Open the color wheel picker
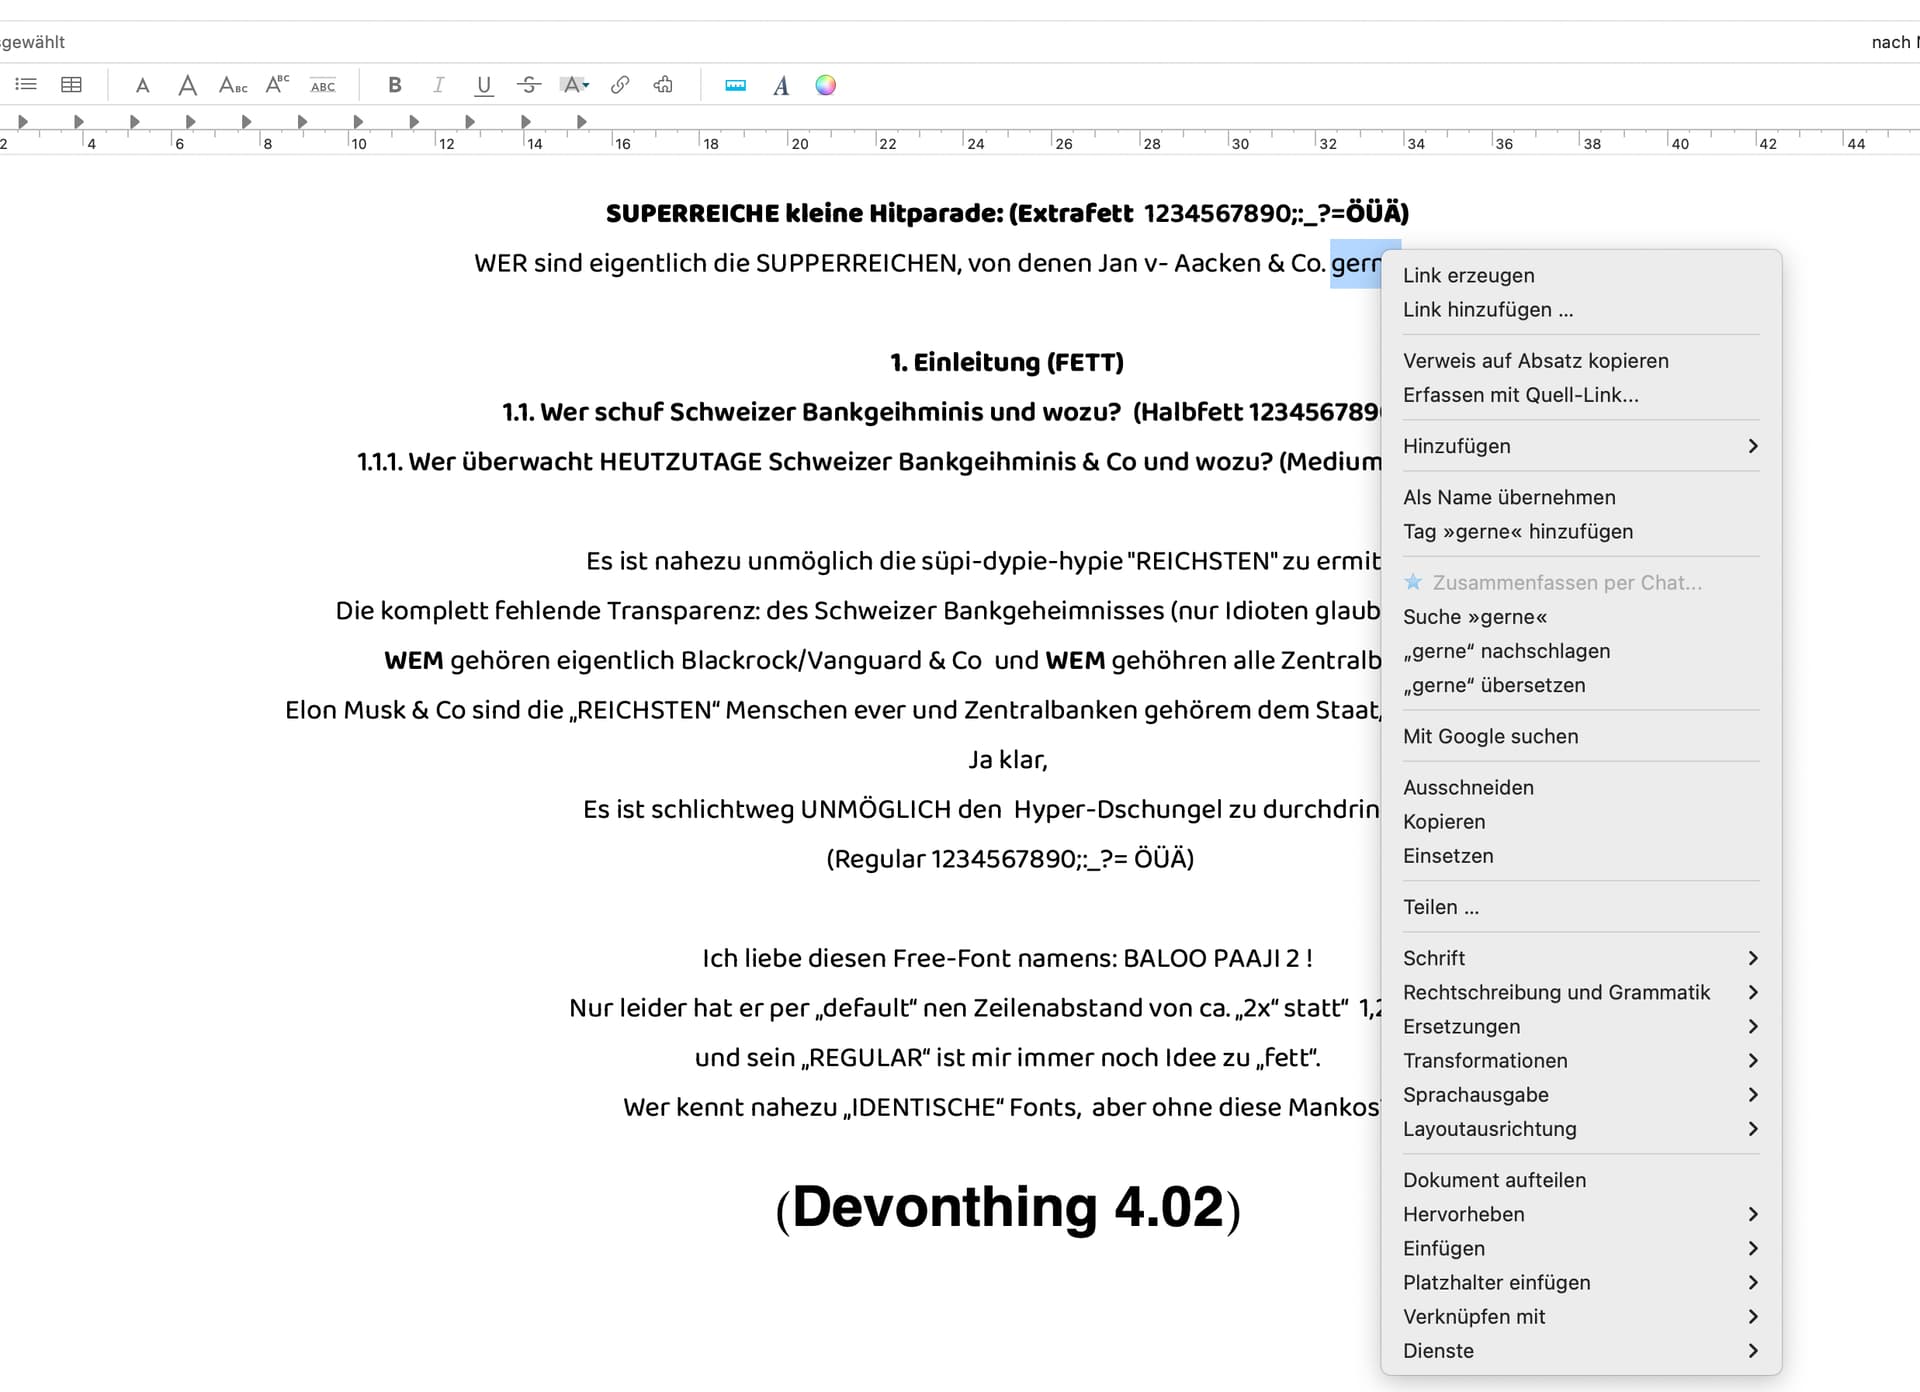The width and height of the screenshot is (1920, 1392). pos(825,85)
